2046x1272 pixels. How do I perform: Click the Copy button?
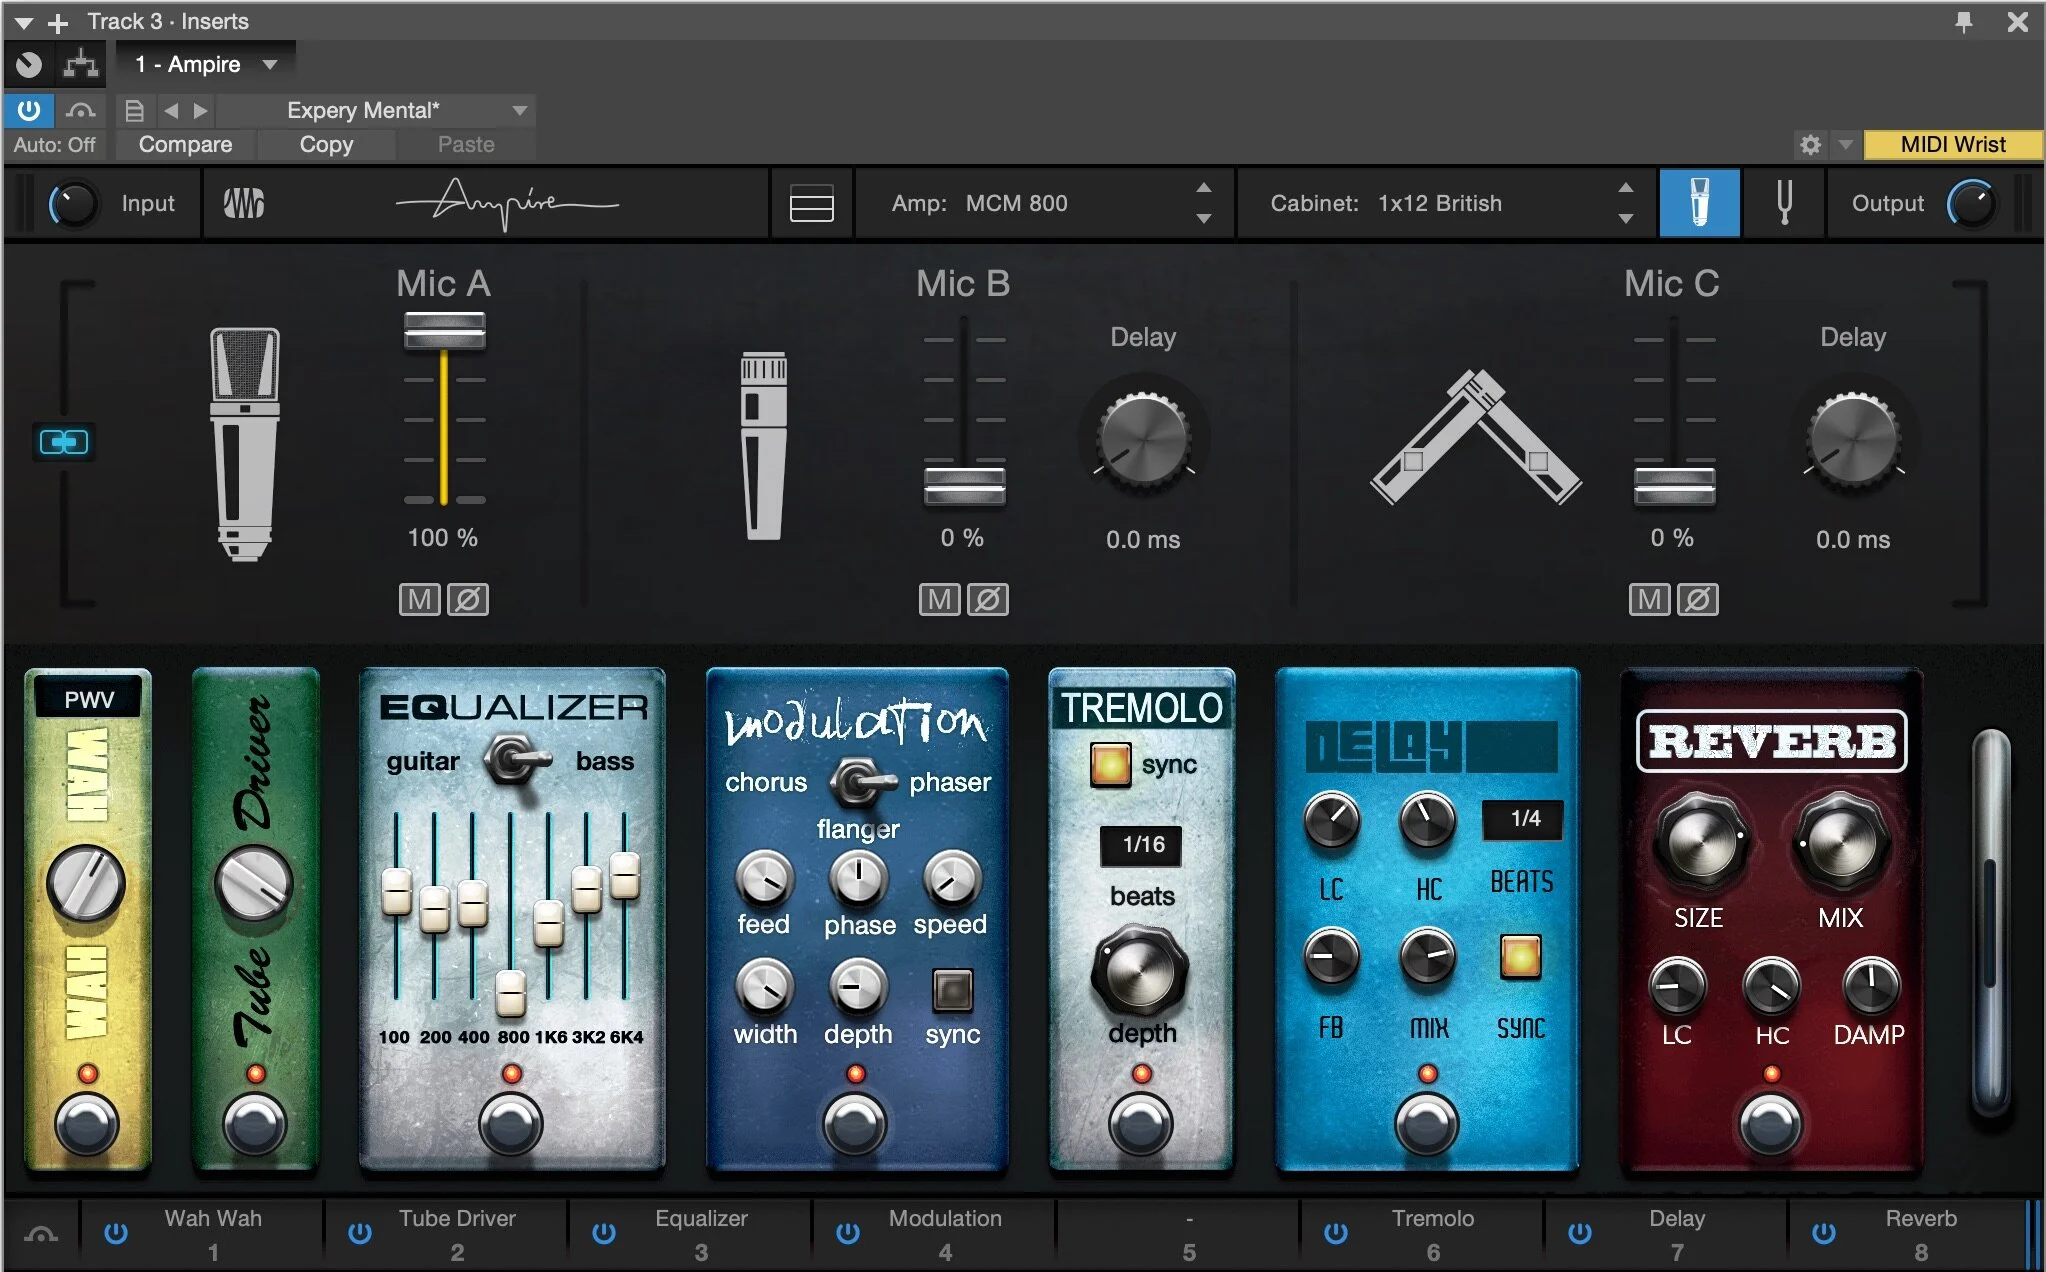point(326,145)
